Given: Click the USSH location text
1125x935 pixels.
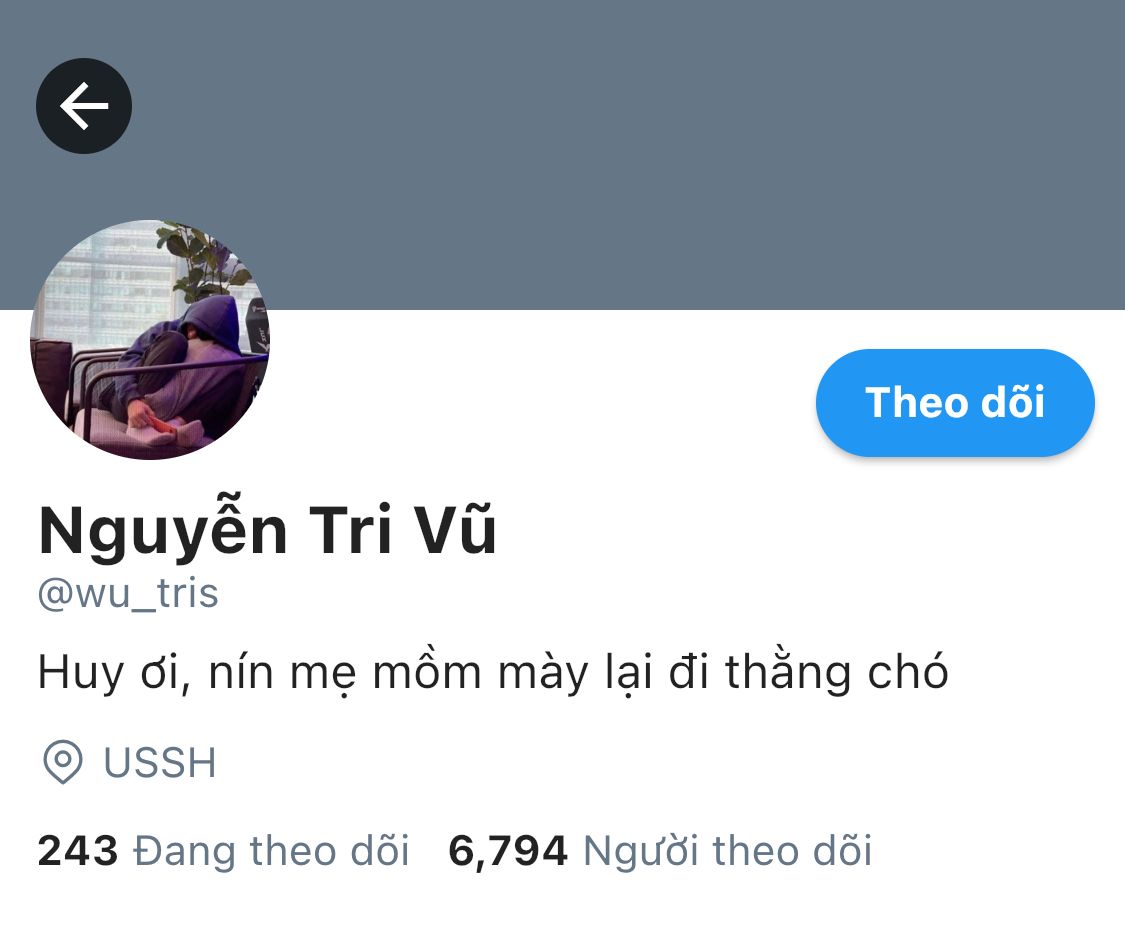Looking at the screenshot, I should 160,762.
